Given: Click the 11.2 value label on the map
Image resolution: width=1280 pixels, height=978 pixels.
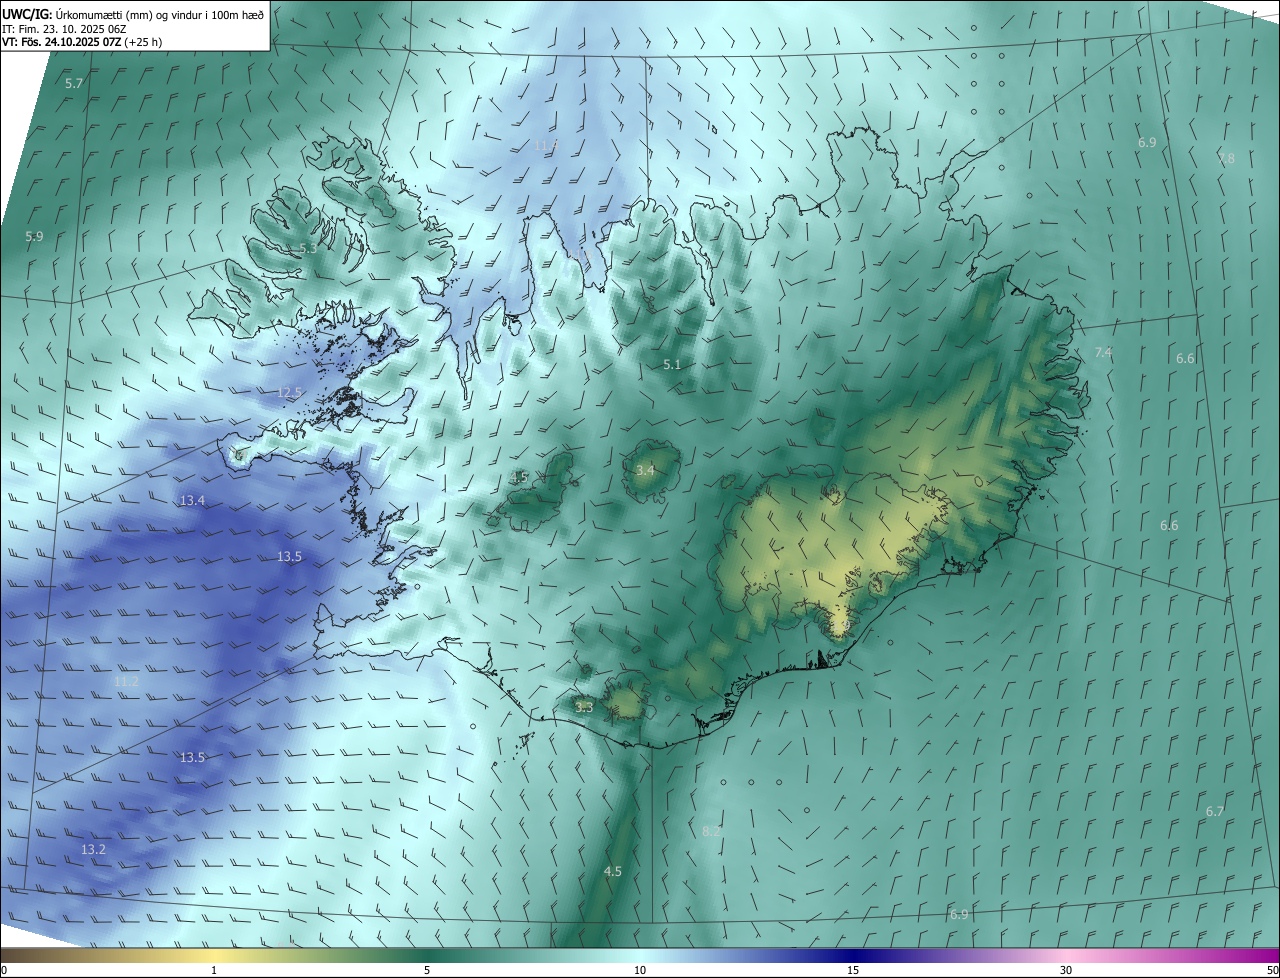Looking at the screenshot, I should (x=126, y=682).
